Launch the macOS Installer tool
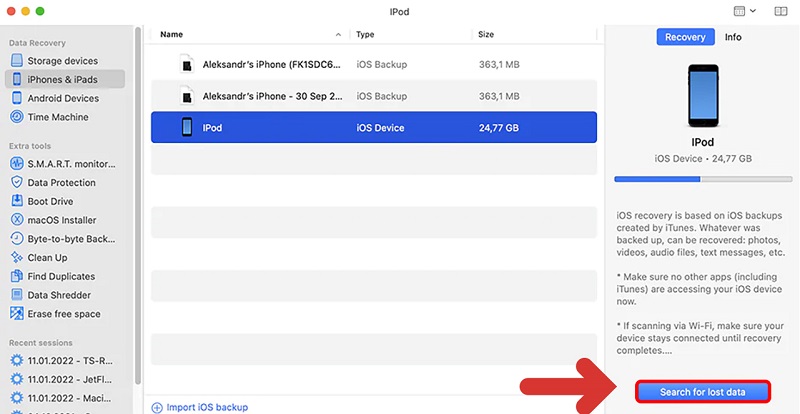800x414 pixels. point(60,220)
